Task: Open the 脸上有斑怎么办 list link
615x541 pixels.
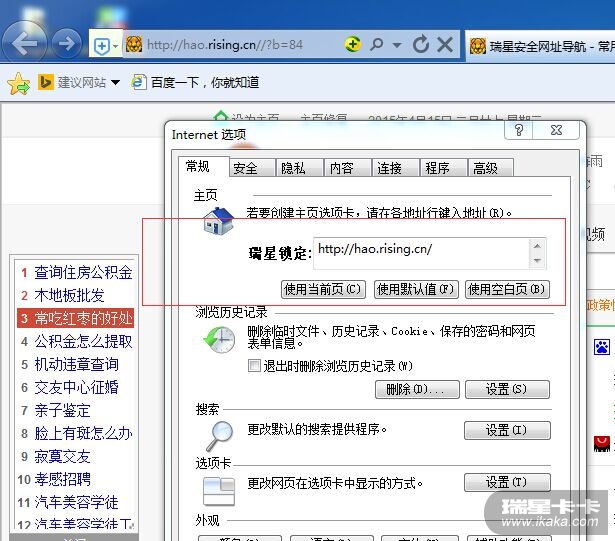Action: 83,434
